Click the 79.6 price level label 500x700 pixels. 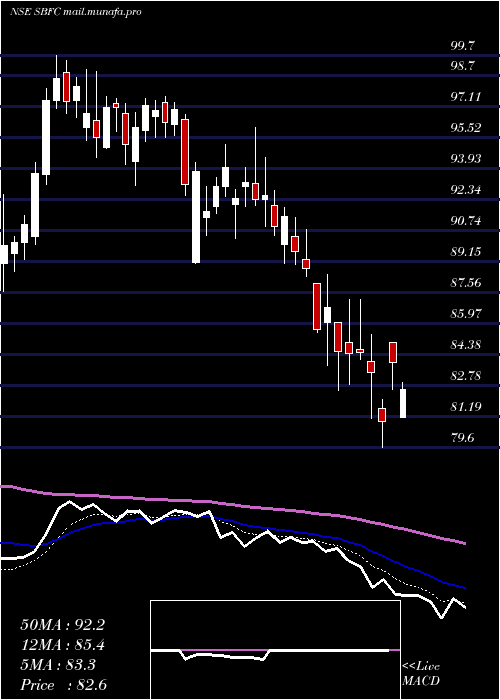click(462, 438)
